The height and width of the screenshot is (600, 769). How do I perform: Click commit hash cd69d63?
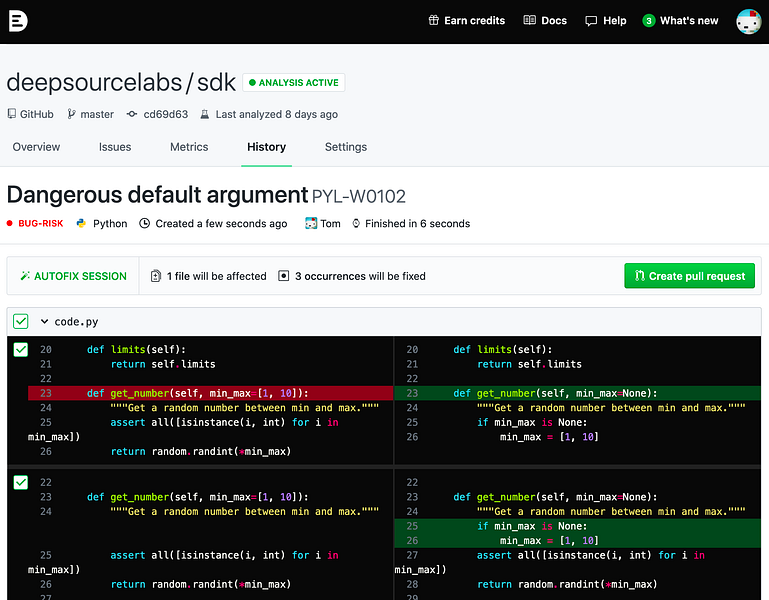(166, 114)
